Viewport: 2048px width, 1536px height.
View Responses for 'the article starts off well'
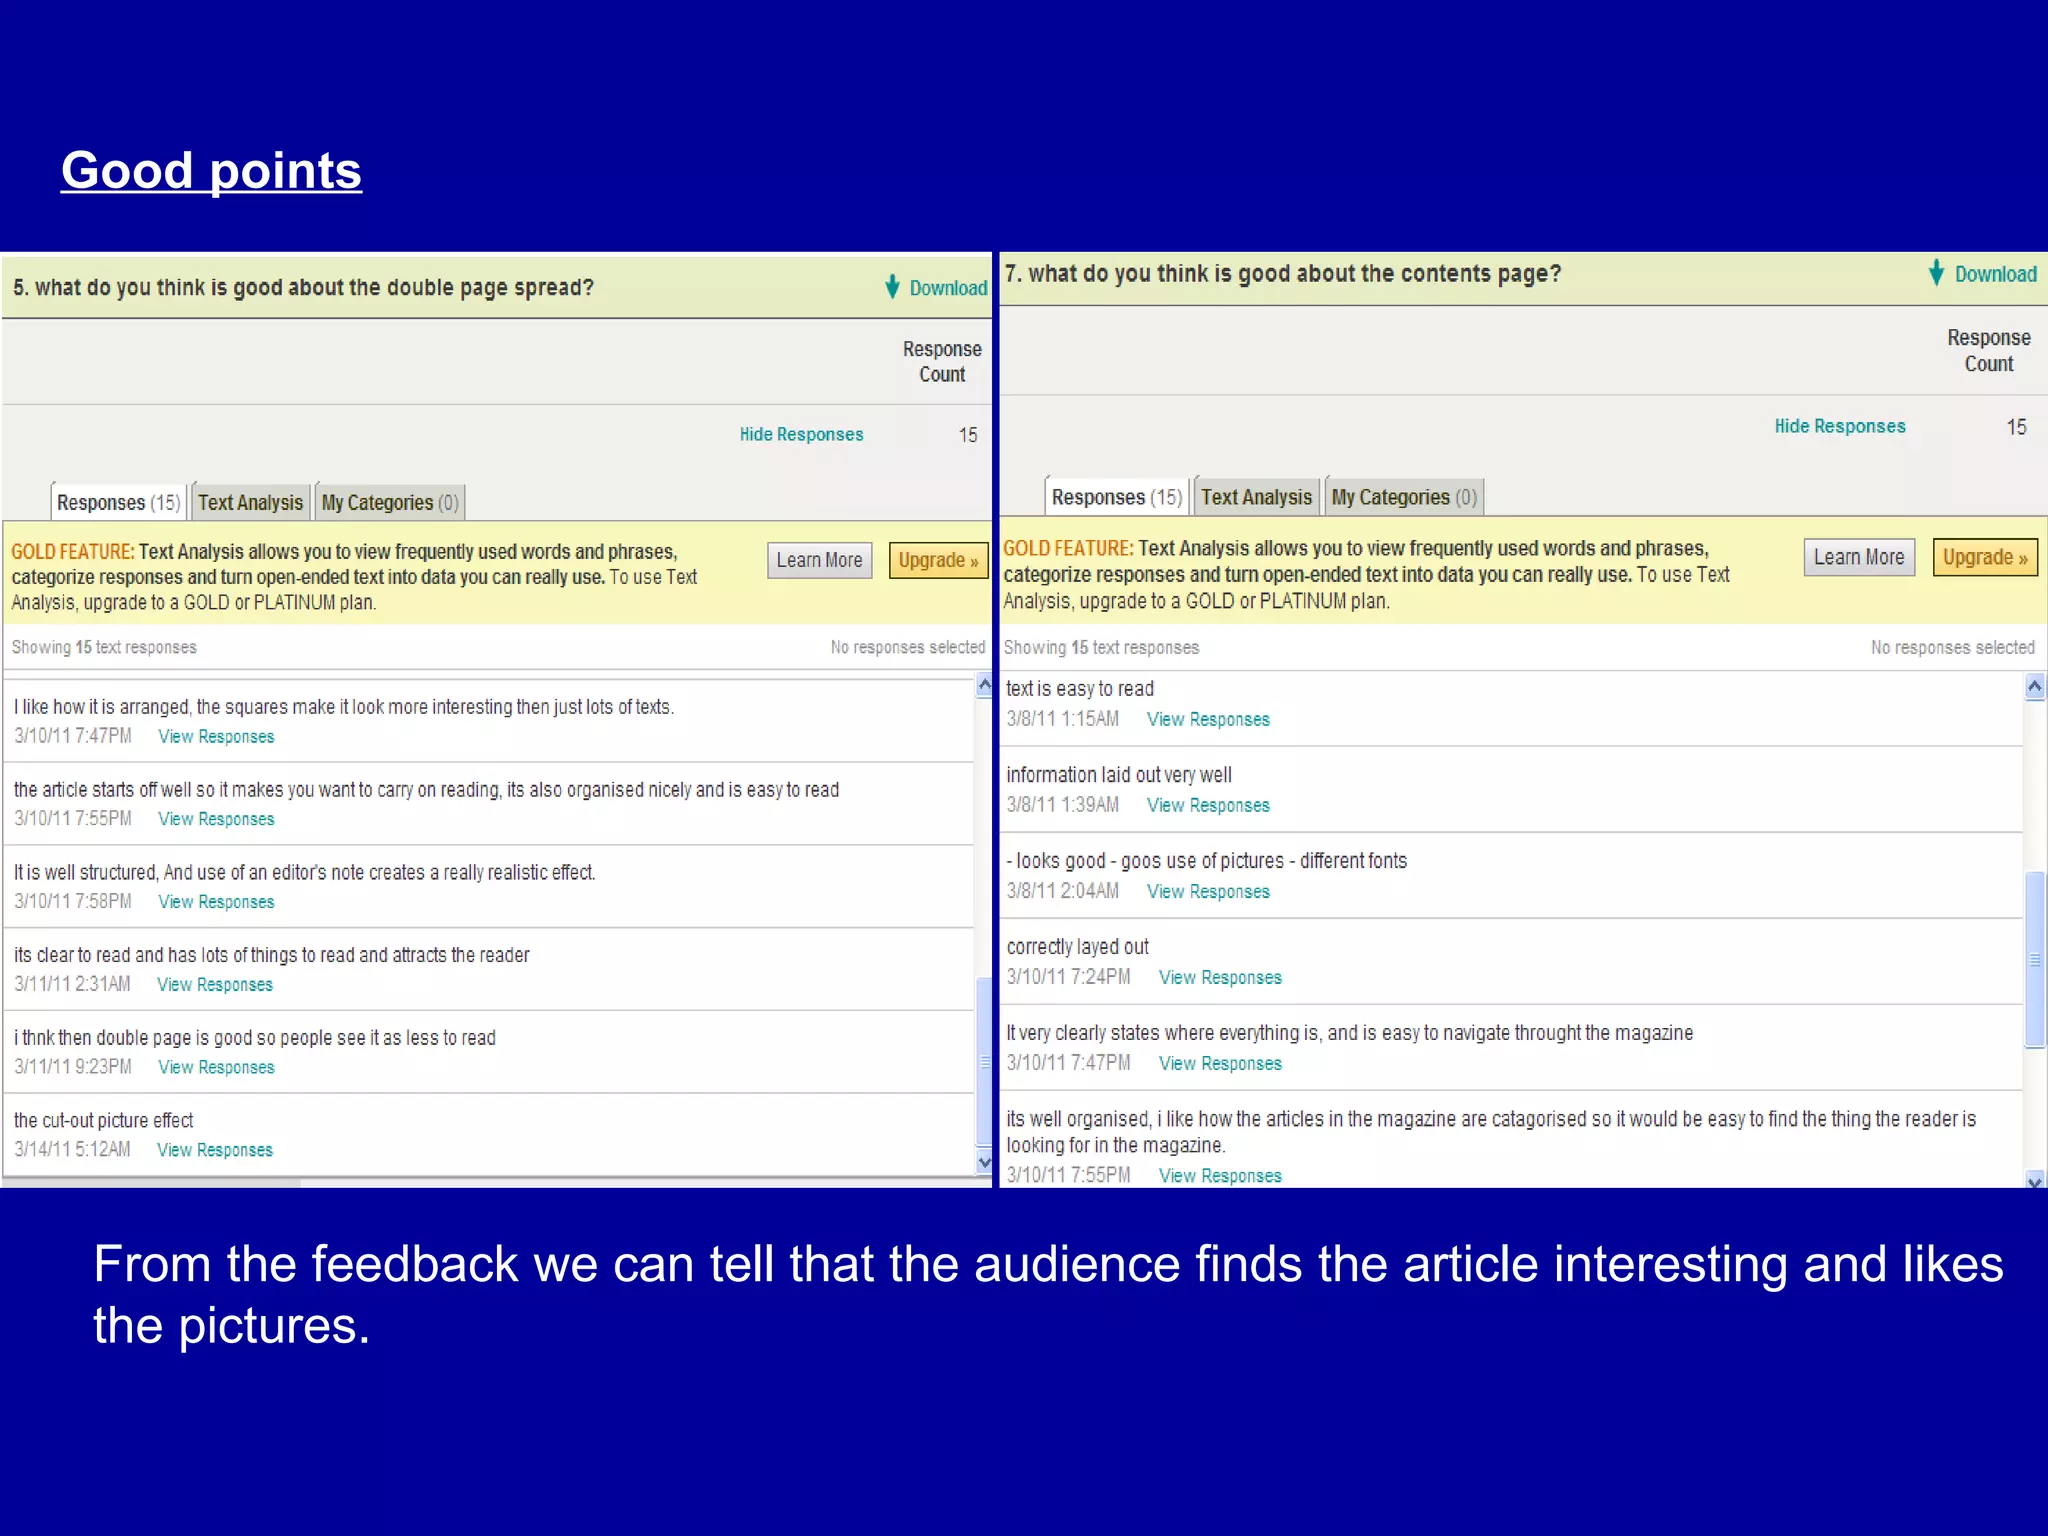216,819
